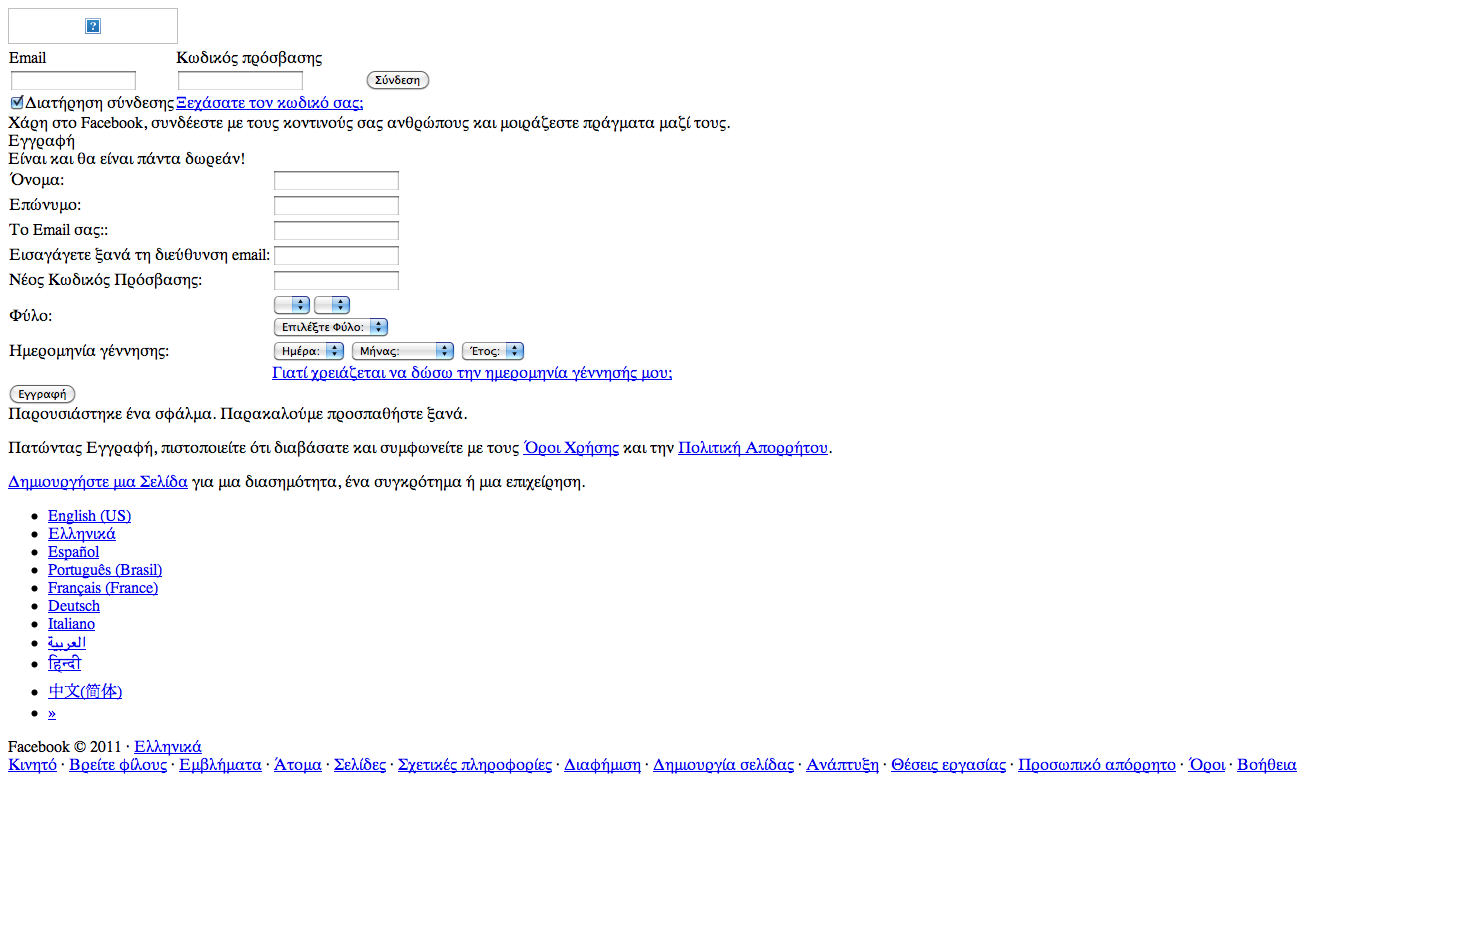The image size is (1465, 933).
Task: Open the Πολιτική Απορρήτου link
Action: point(753,448)
